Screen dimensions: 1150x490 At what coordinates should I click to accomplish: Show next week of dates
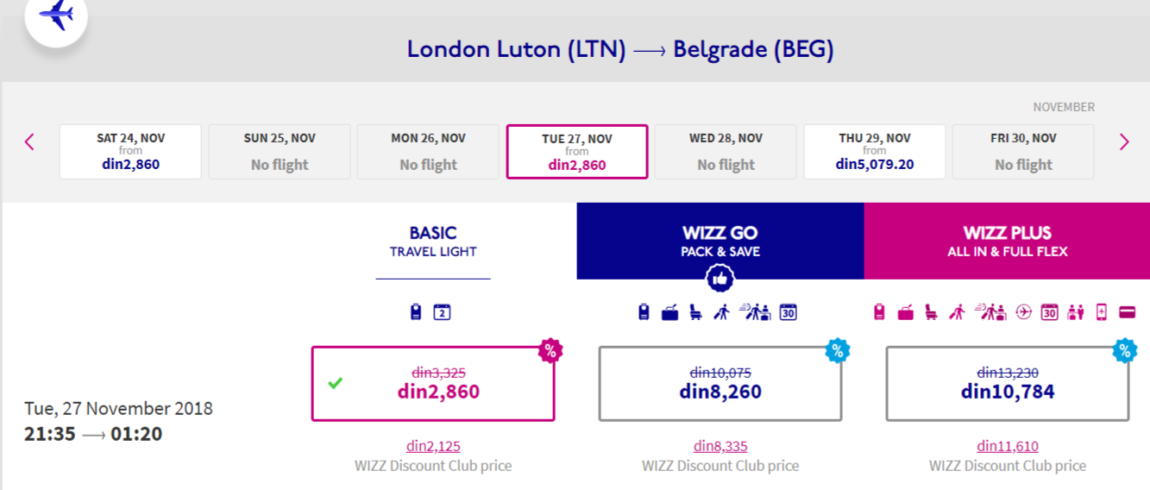[x=1124, y=142]
